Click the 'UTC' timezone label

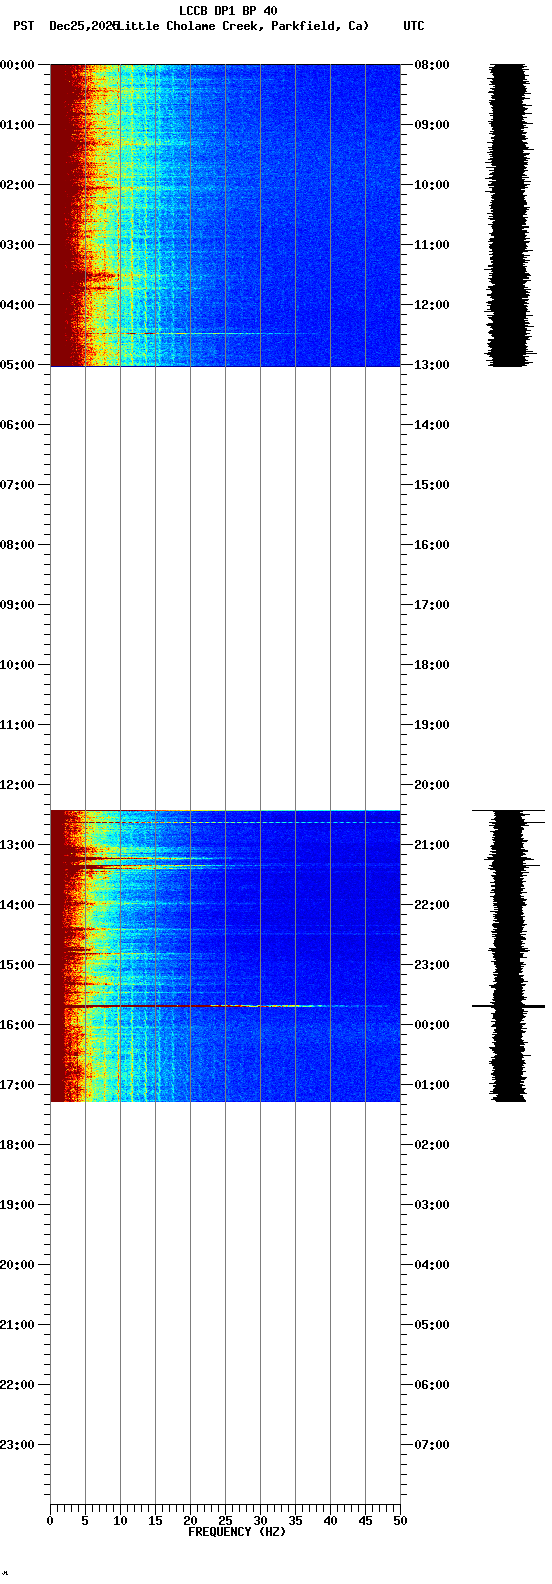pyautogui.click(x=414, y=26)
